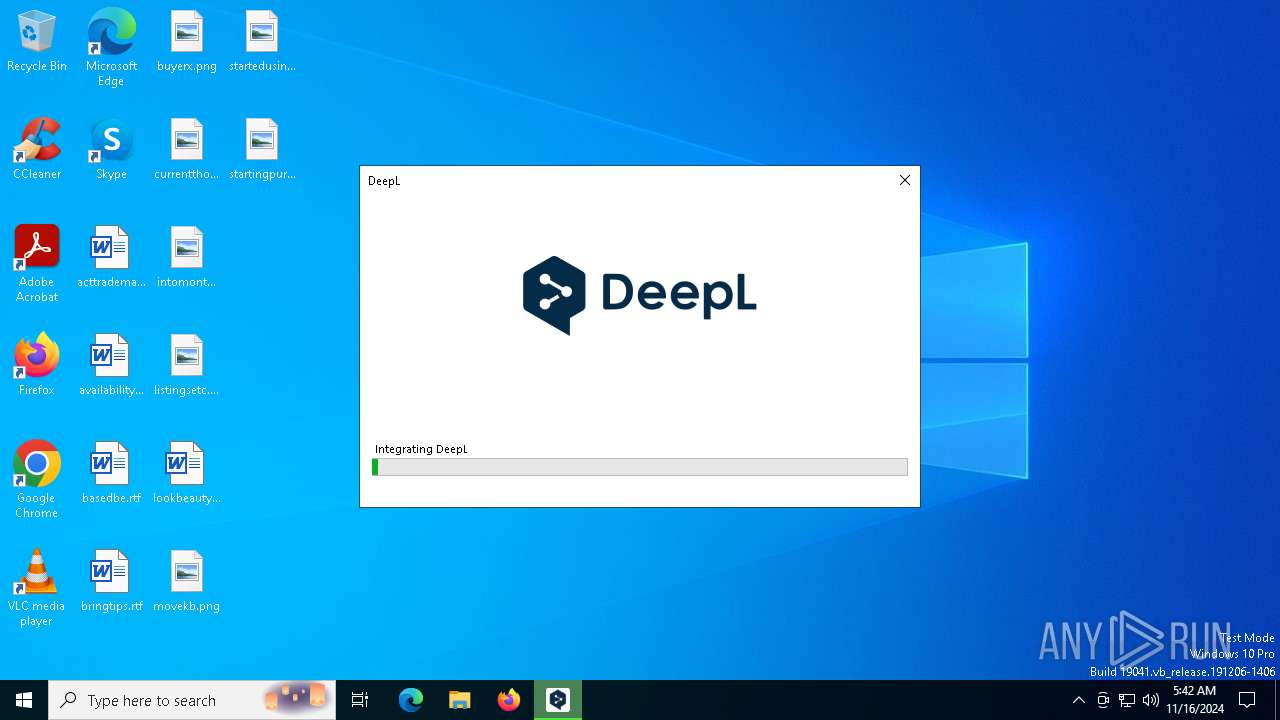Open the Action Center notifications icon
The height and width of the screenshot is (720, 1280).
point(1247,700)
